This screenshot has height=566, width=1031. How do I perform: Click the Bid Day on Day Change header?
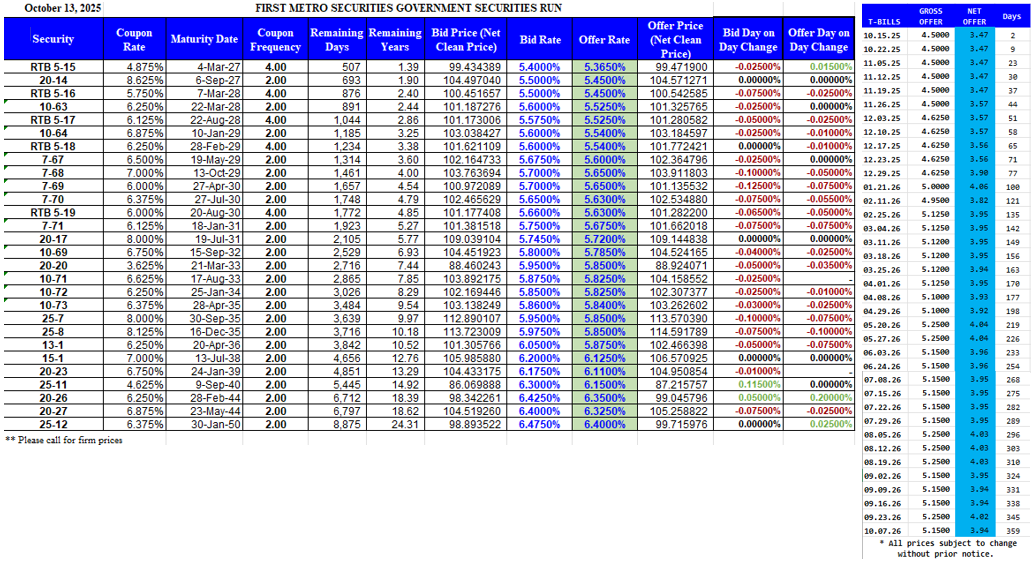pos(748,39)
